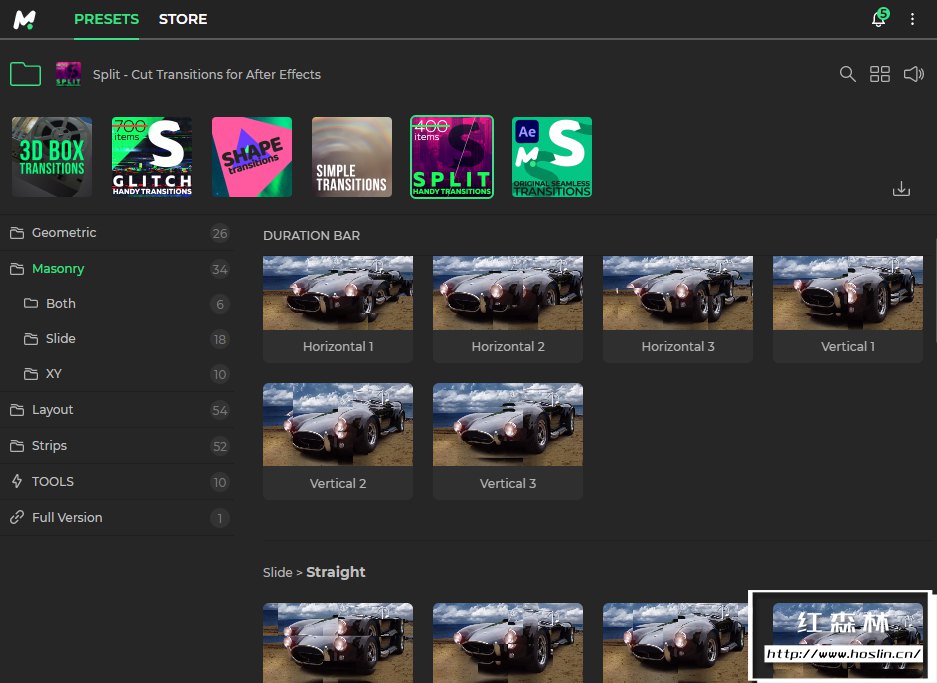Screen dimensions: 937x683
Task: Select the Horizontal 3 preset thumbnail
Action: (x=678, y=293)
